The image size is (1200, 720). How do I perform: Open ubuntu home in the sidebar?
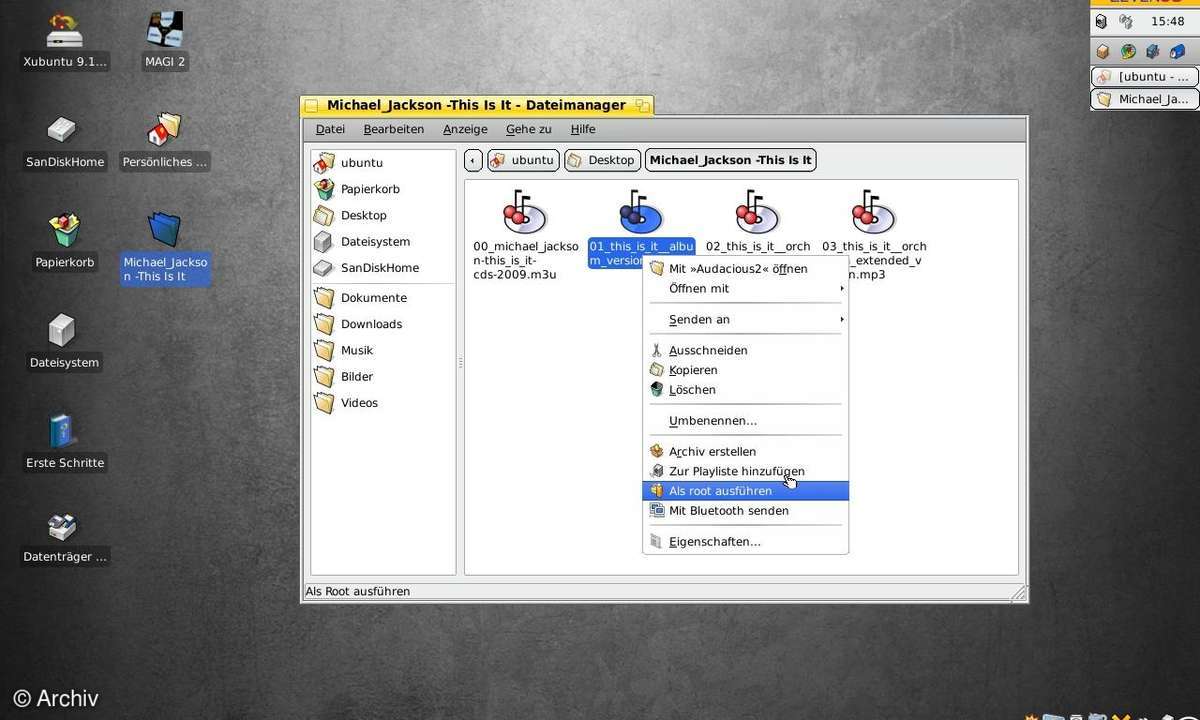383,162
